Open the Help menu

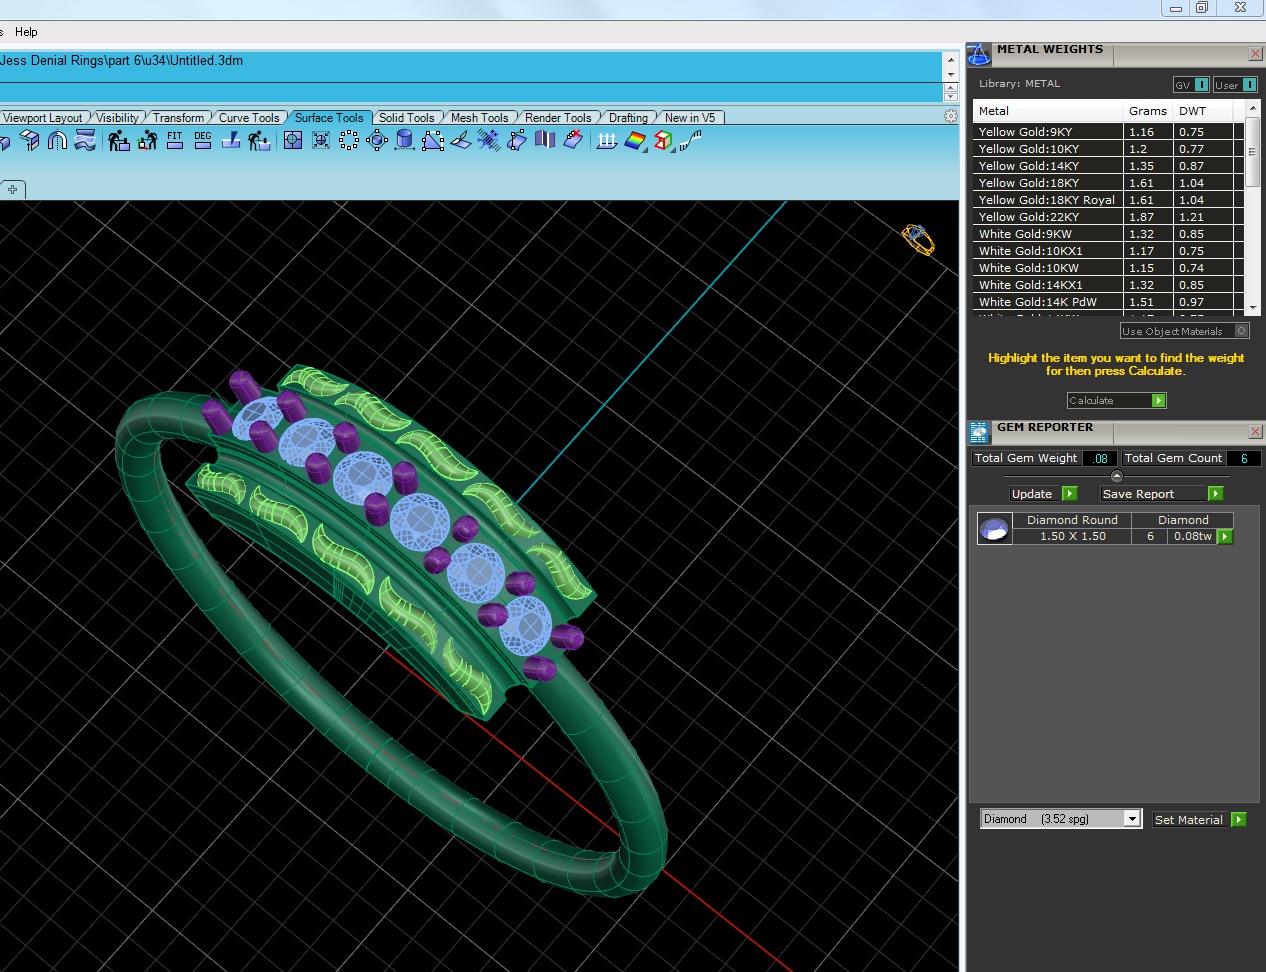click(26, 32)
